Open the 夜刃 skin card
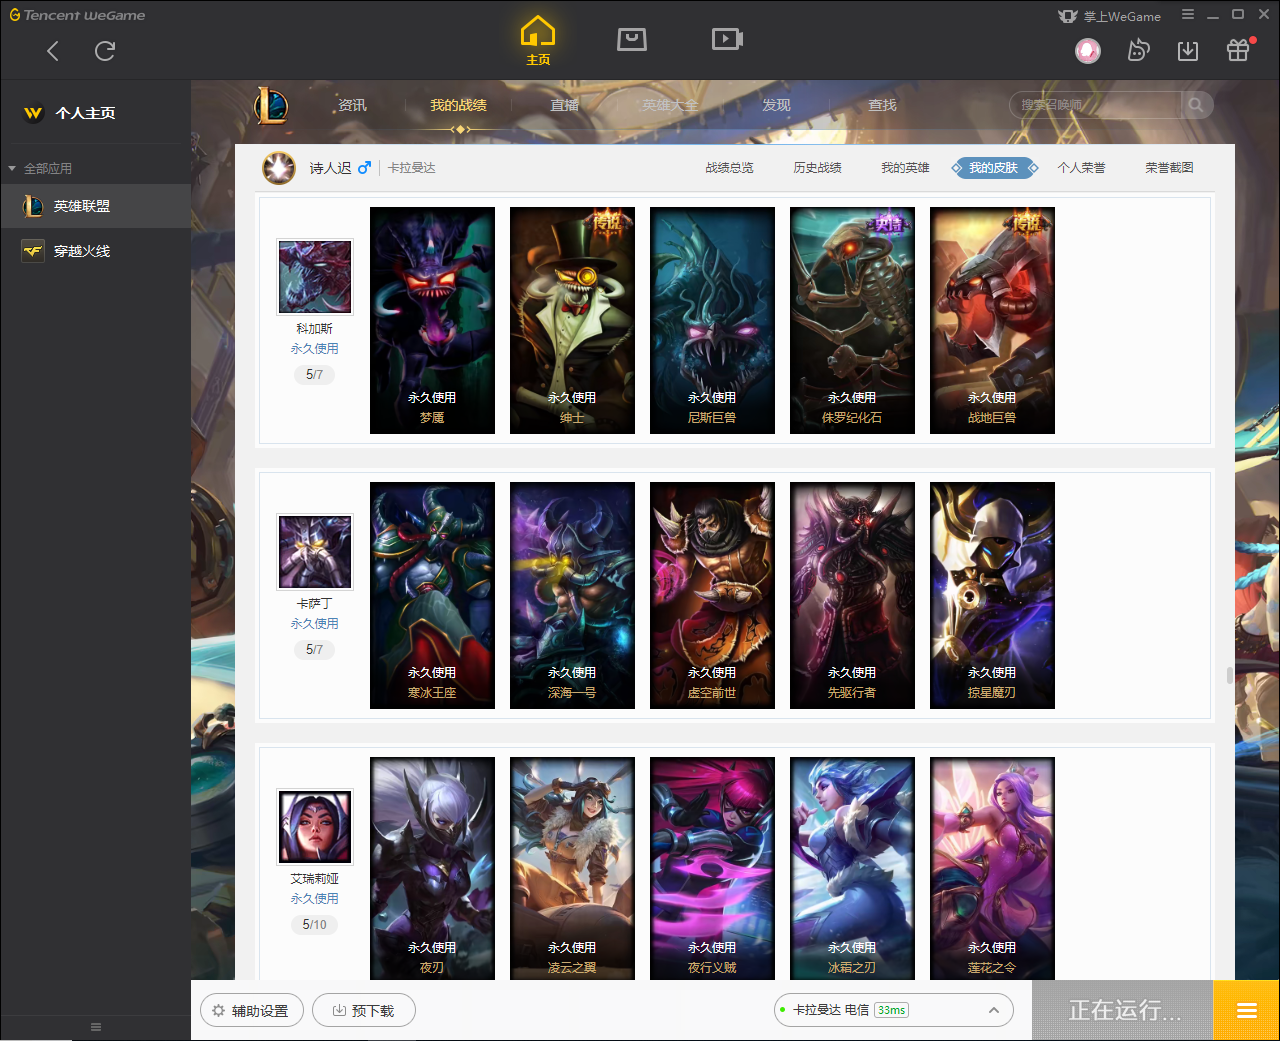The image size is (1280, 1041). click(432, 868)
